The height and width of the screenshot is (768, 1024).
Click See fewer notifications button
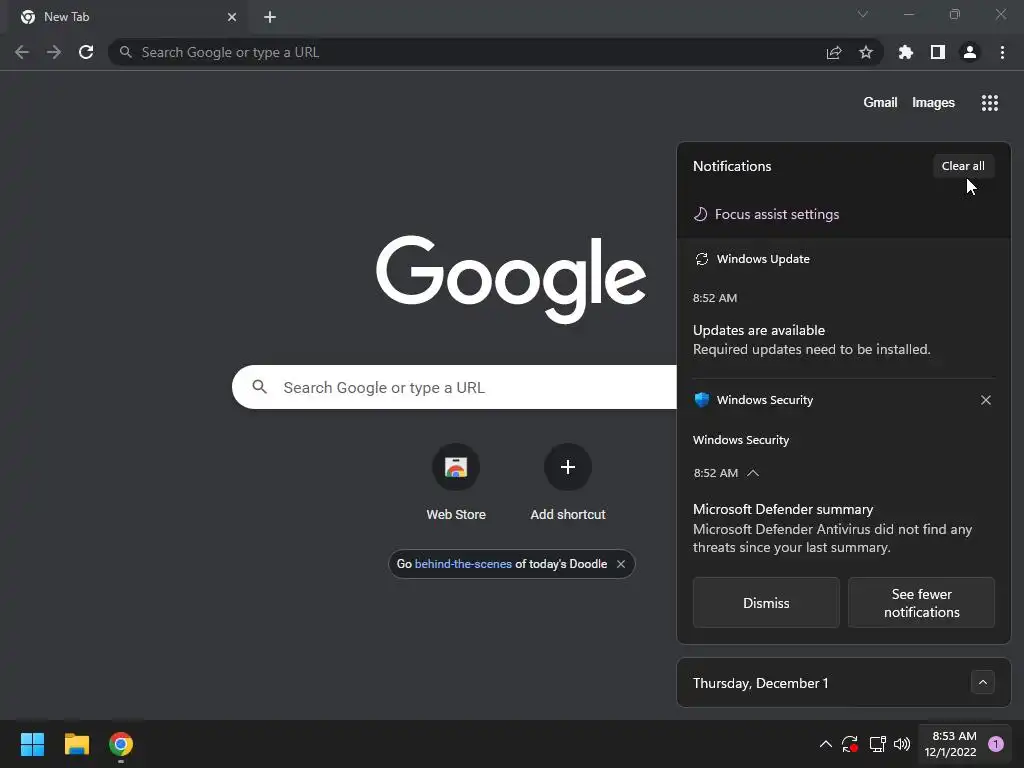(921, 603)
